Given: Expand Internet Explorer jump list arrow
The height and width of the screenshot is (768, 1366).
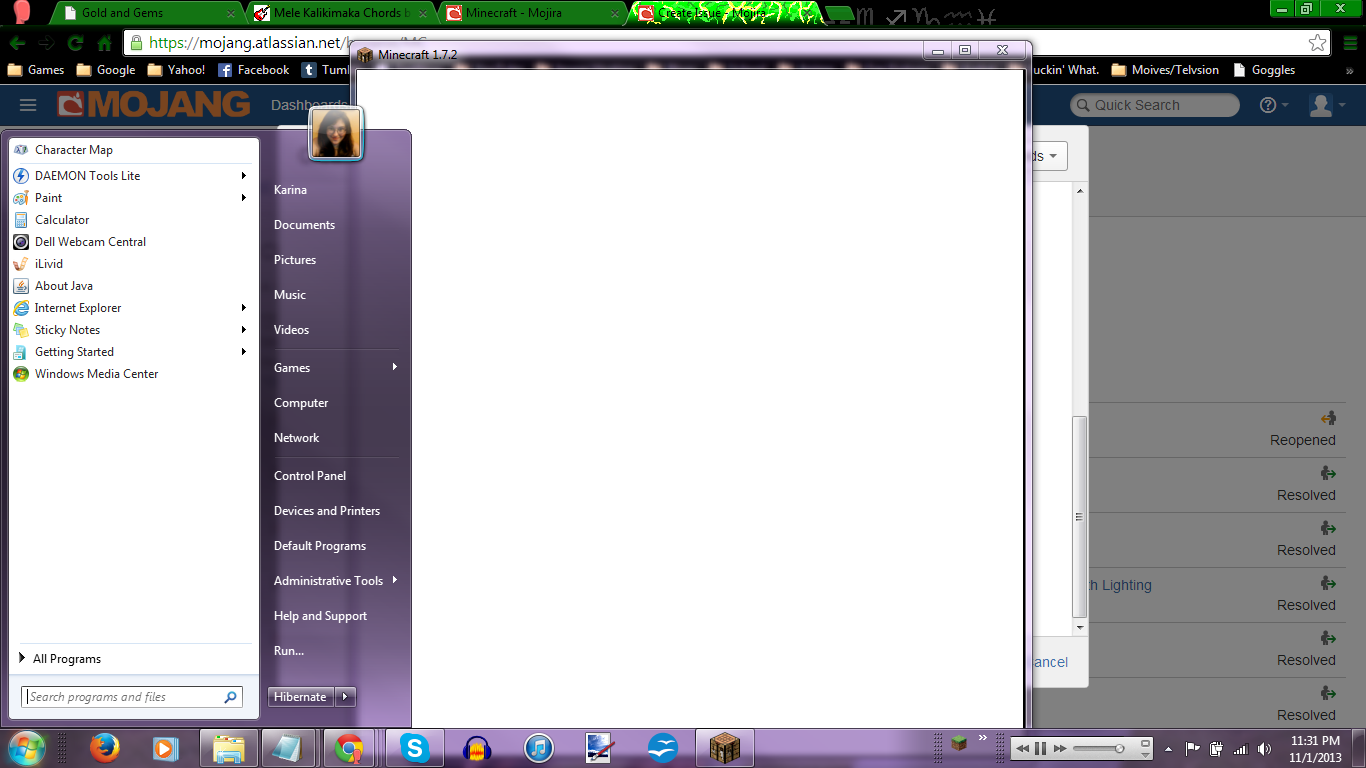Looking at the screenshot, I should click(244, 308).
